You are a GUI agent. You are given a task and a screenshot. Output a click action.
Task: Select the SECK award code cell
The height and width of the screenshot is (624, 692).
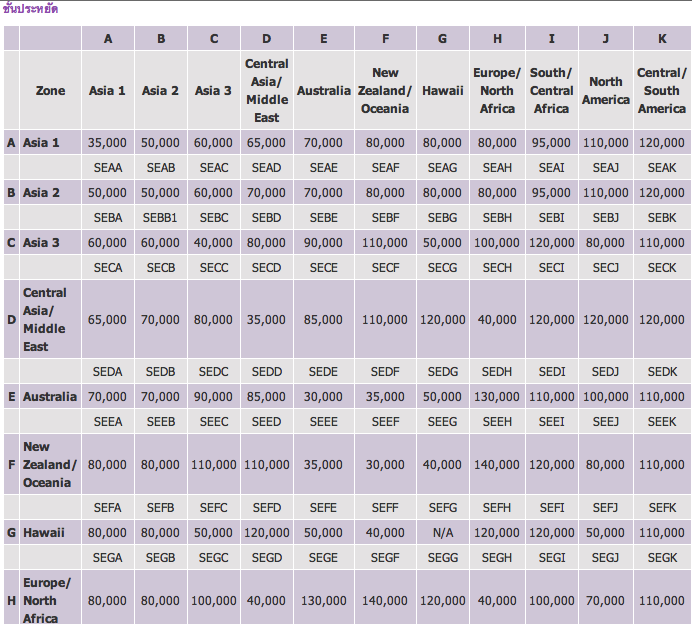[x=661, y=268]
